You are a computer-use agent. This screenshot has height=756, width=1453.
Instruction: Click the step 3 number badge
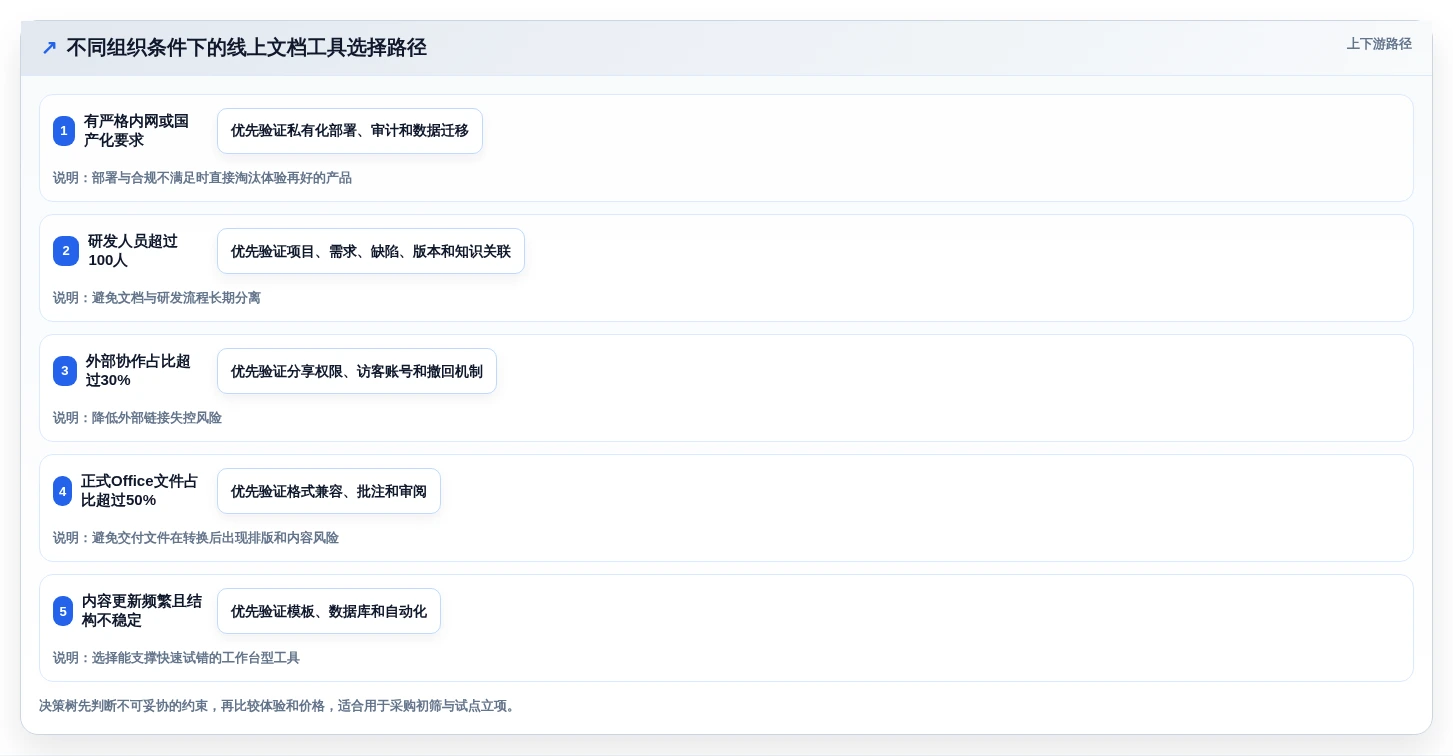(x=65, y=371)
